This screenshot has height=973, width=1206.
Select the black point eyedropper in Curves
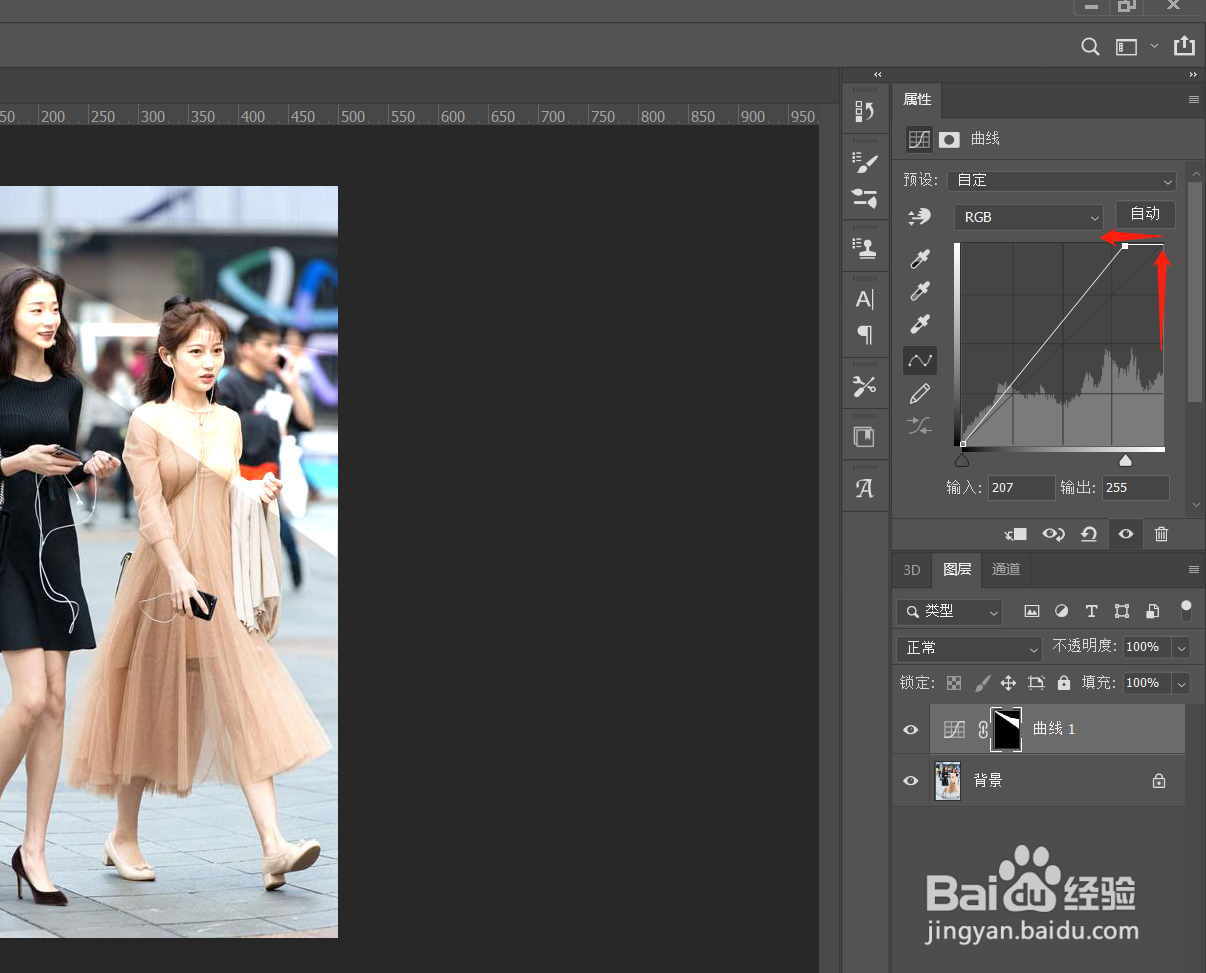[920, 260]
